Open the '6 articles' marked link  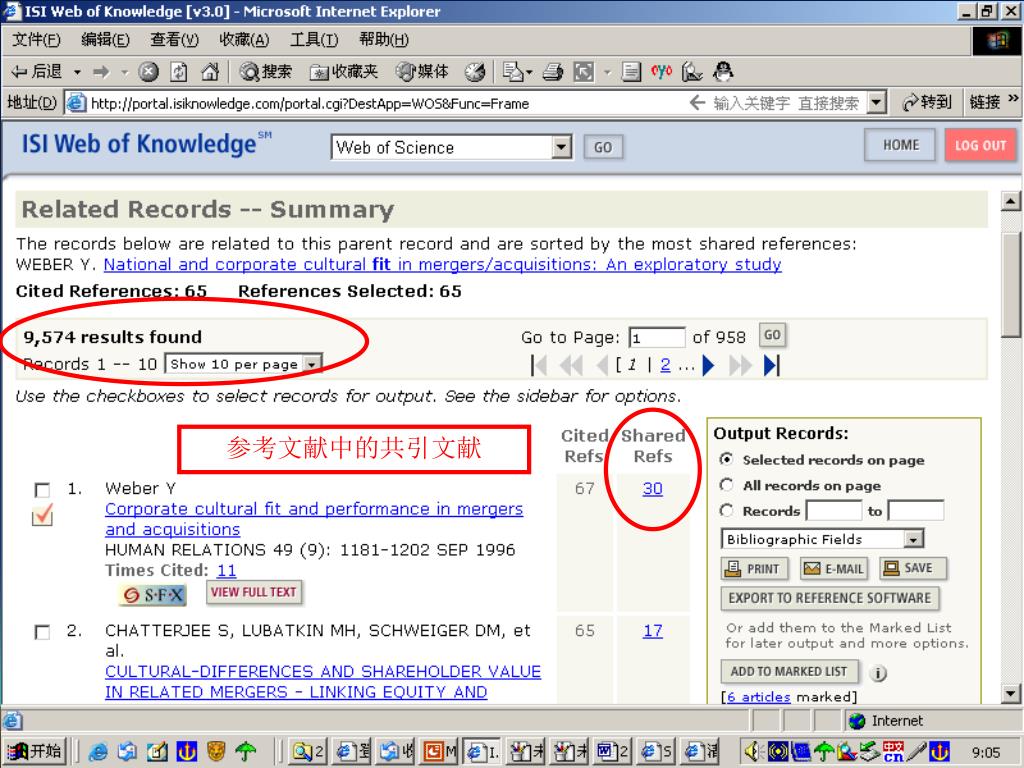759,697
